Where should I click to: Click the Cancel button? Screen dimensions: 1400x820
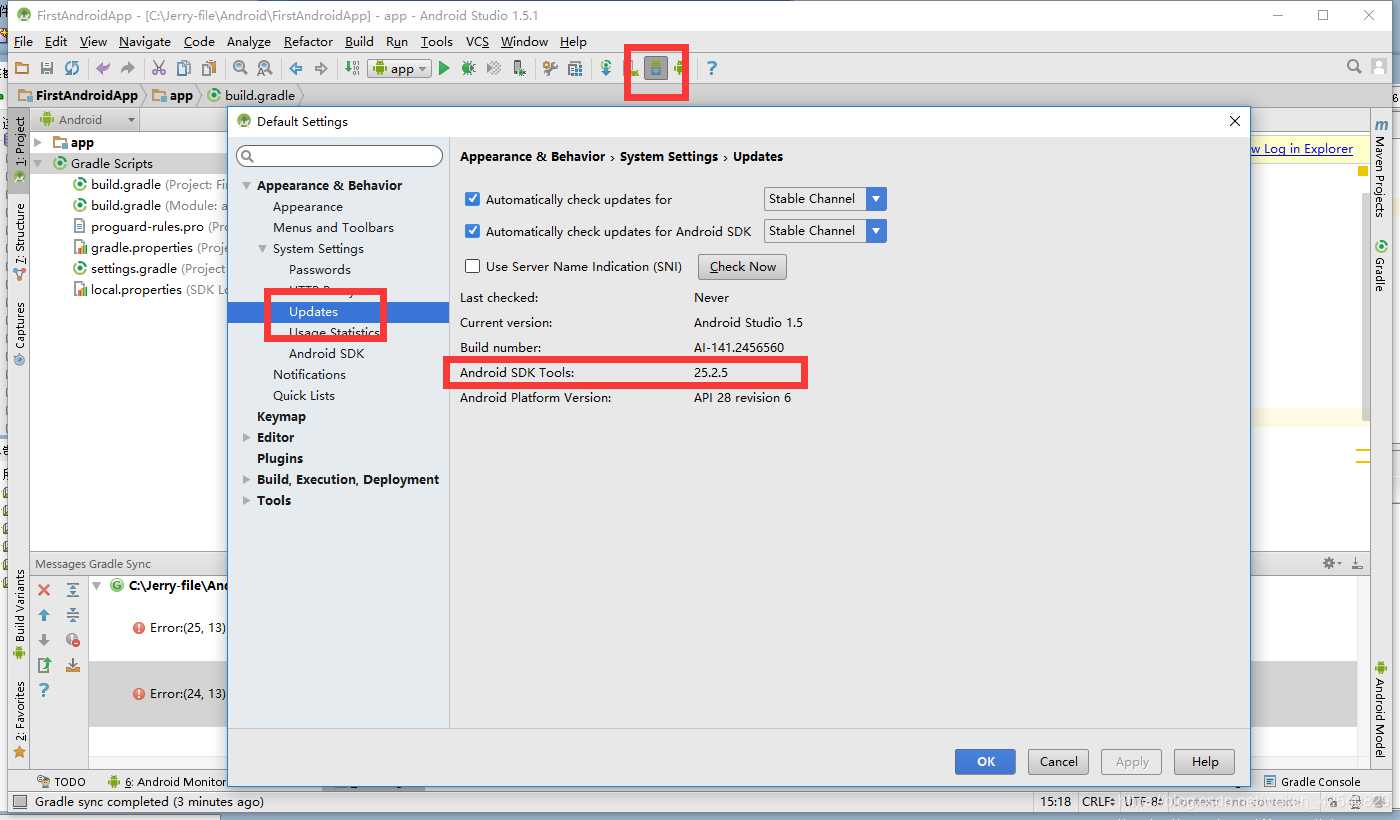tap(1058, 762)
